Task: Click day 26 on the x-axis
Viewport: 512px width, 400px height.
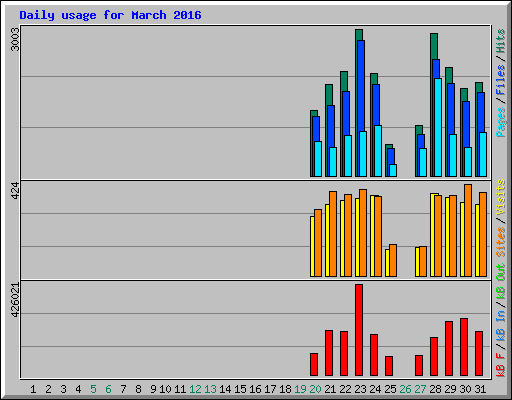Action: [405, 389]
